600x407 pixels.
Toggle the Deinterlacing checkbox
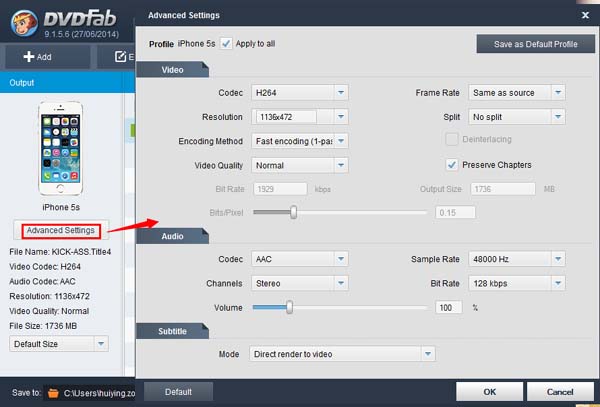tap(452, 139)
